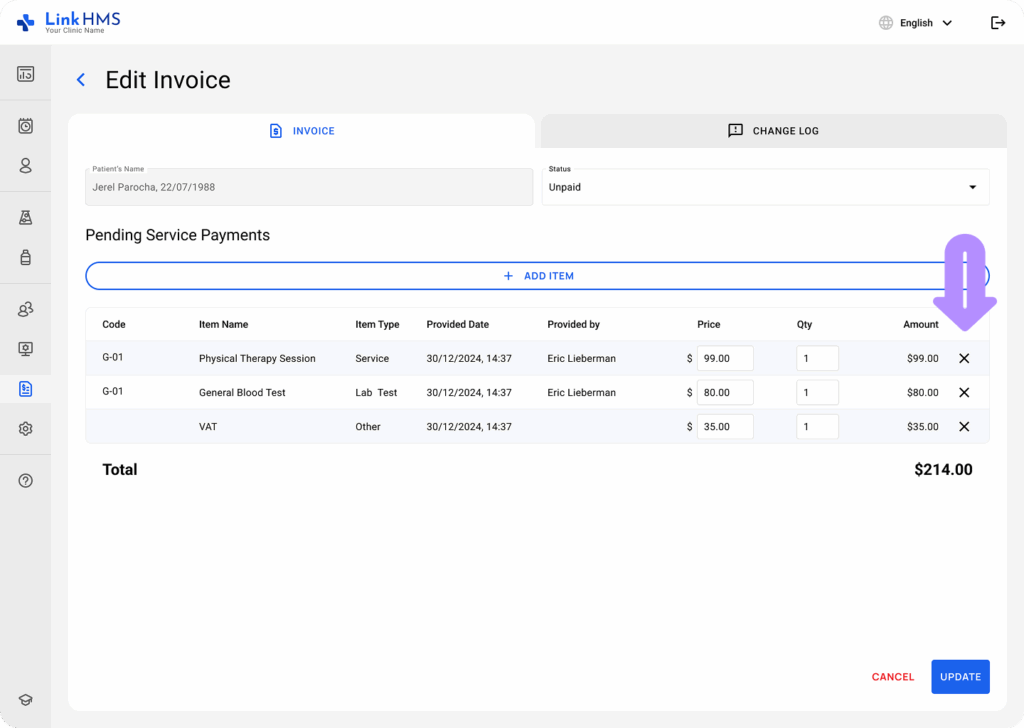Click the Lab Test item type cell
This screenshot has height=728, width=1024.
click(x=376, y=392)
